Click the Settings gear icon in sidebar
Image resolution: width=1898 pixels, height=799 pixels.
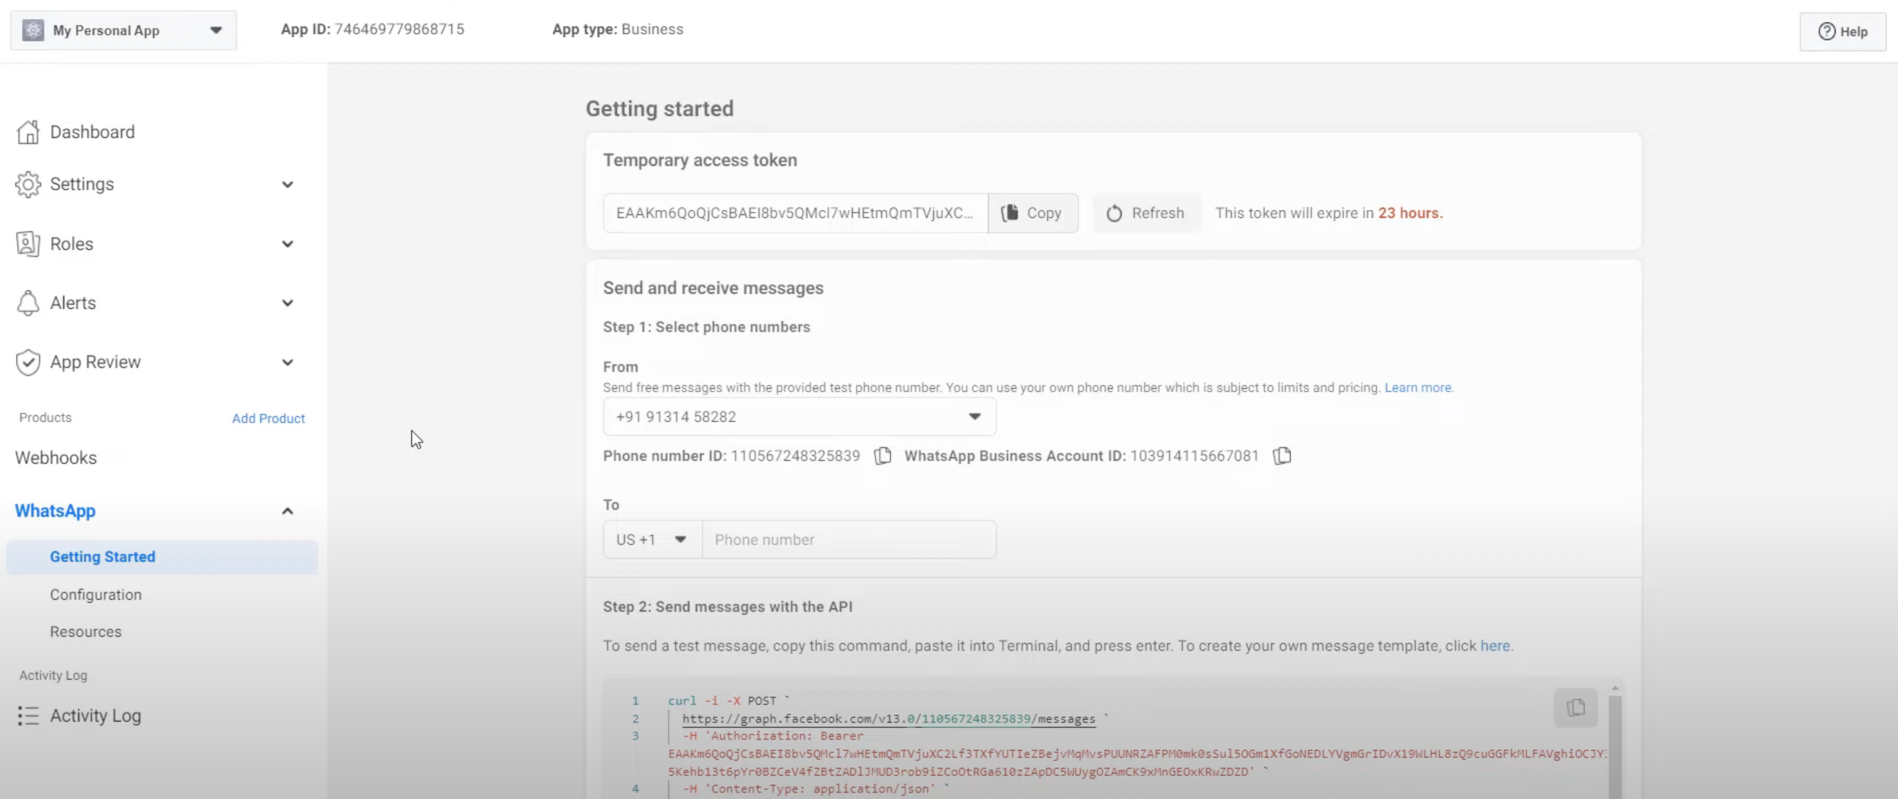[28, 184]
